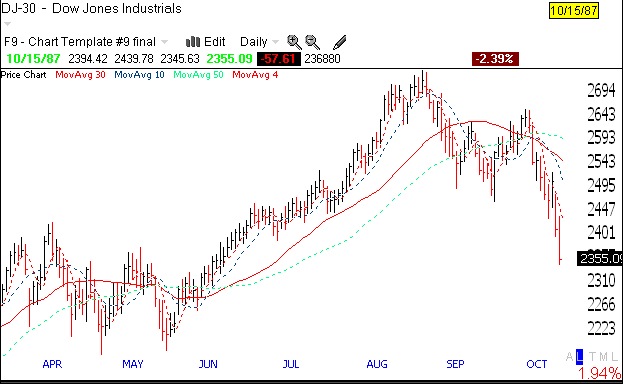This screenshot has width=623, height=384.
Task: Click the volume value 236880
Action: pyautogui.click(x=322, y=59)
